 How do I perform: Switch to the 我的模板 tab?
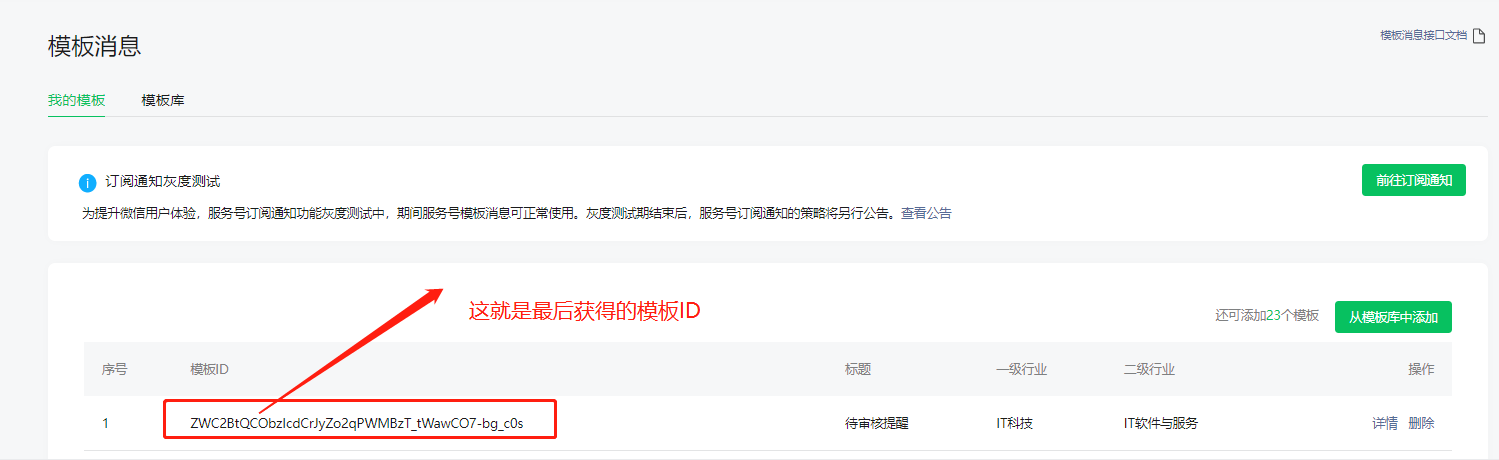pos(76,100)
